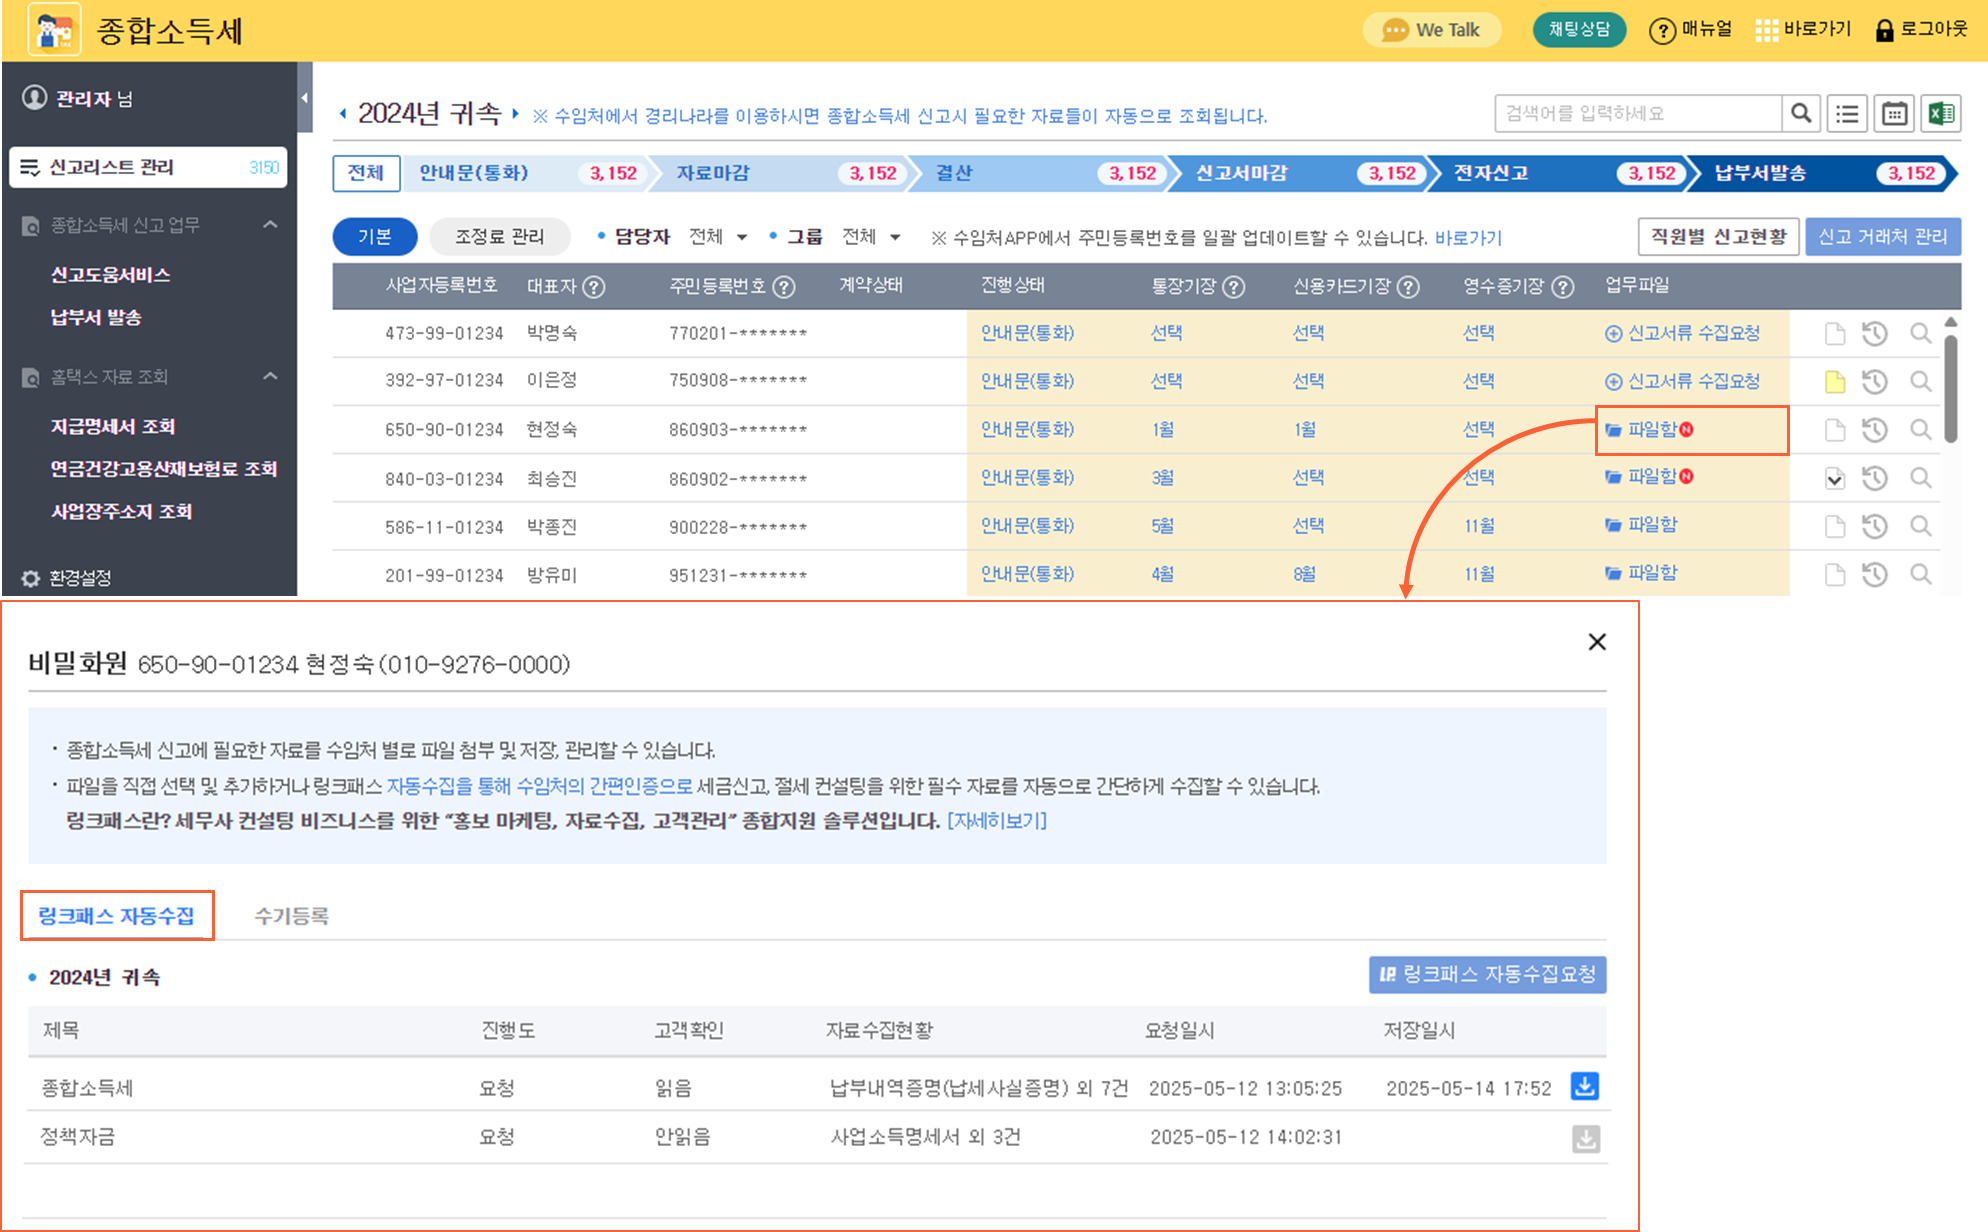The width and height of the screenshot is (1988, 1232).
Task: Open the 담당자 filter dropdown
Action: 718,237
